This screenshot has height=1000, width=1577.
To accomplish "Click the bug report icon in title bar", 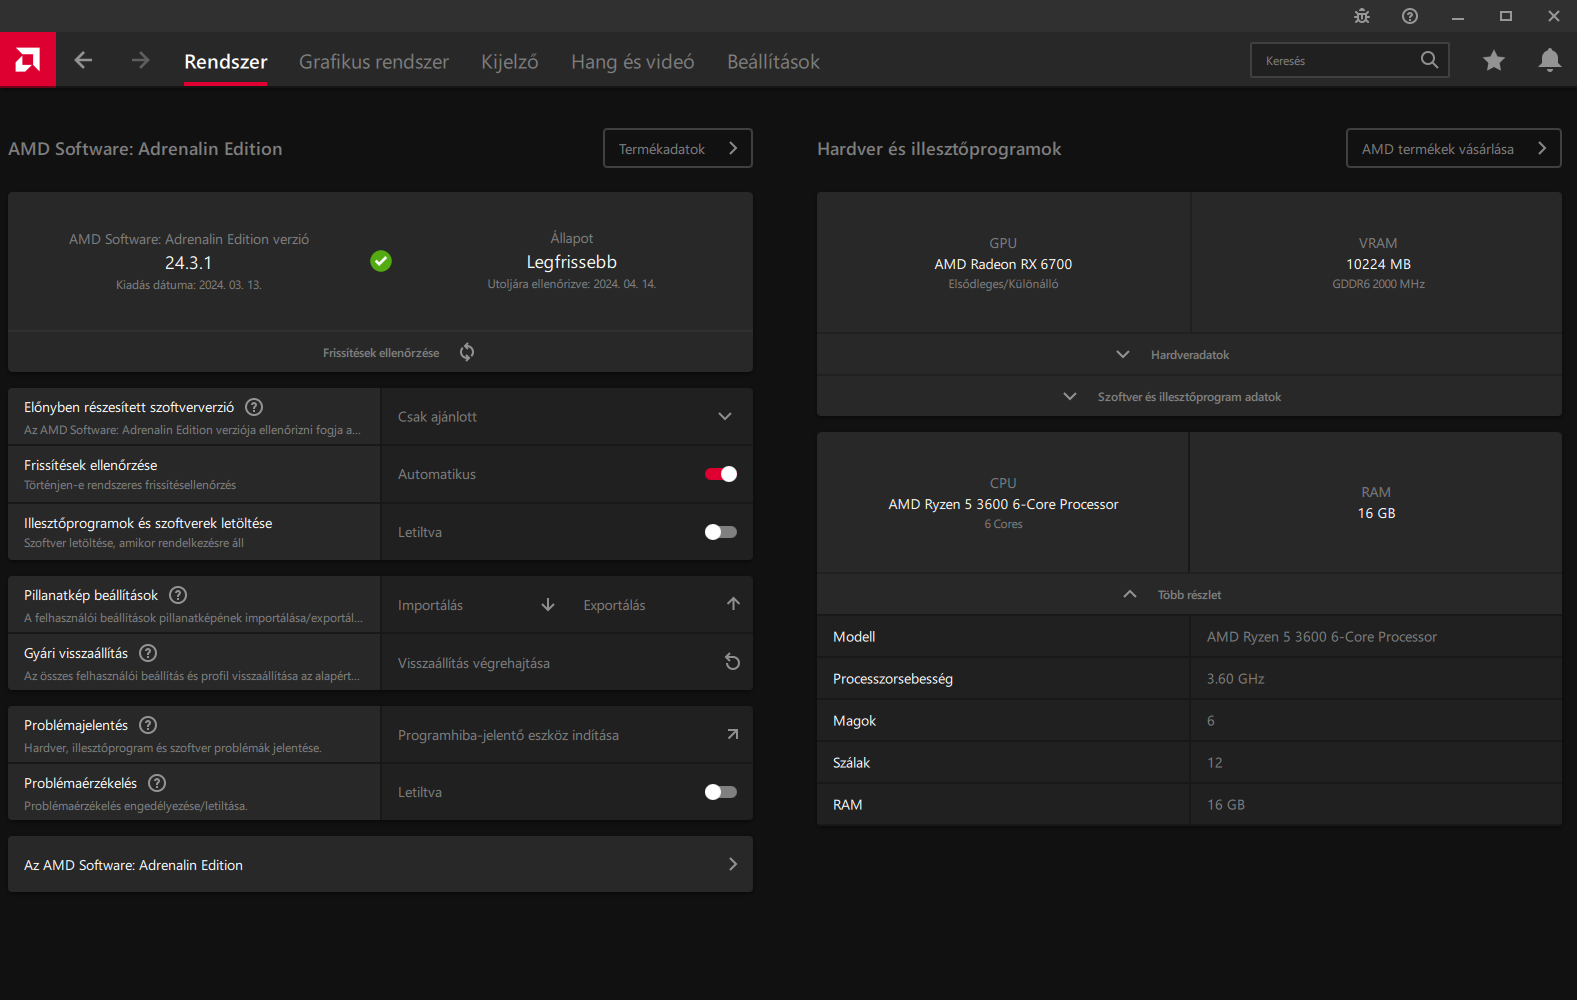I will (x=1362, y=16).
